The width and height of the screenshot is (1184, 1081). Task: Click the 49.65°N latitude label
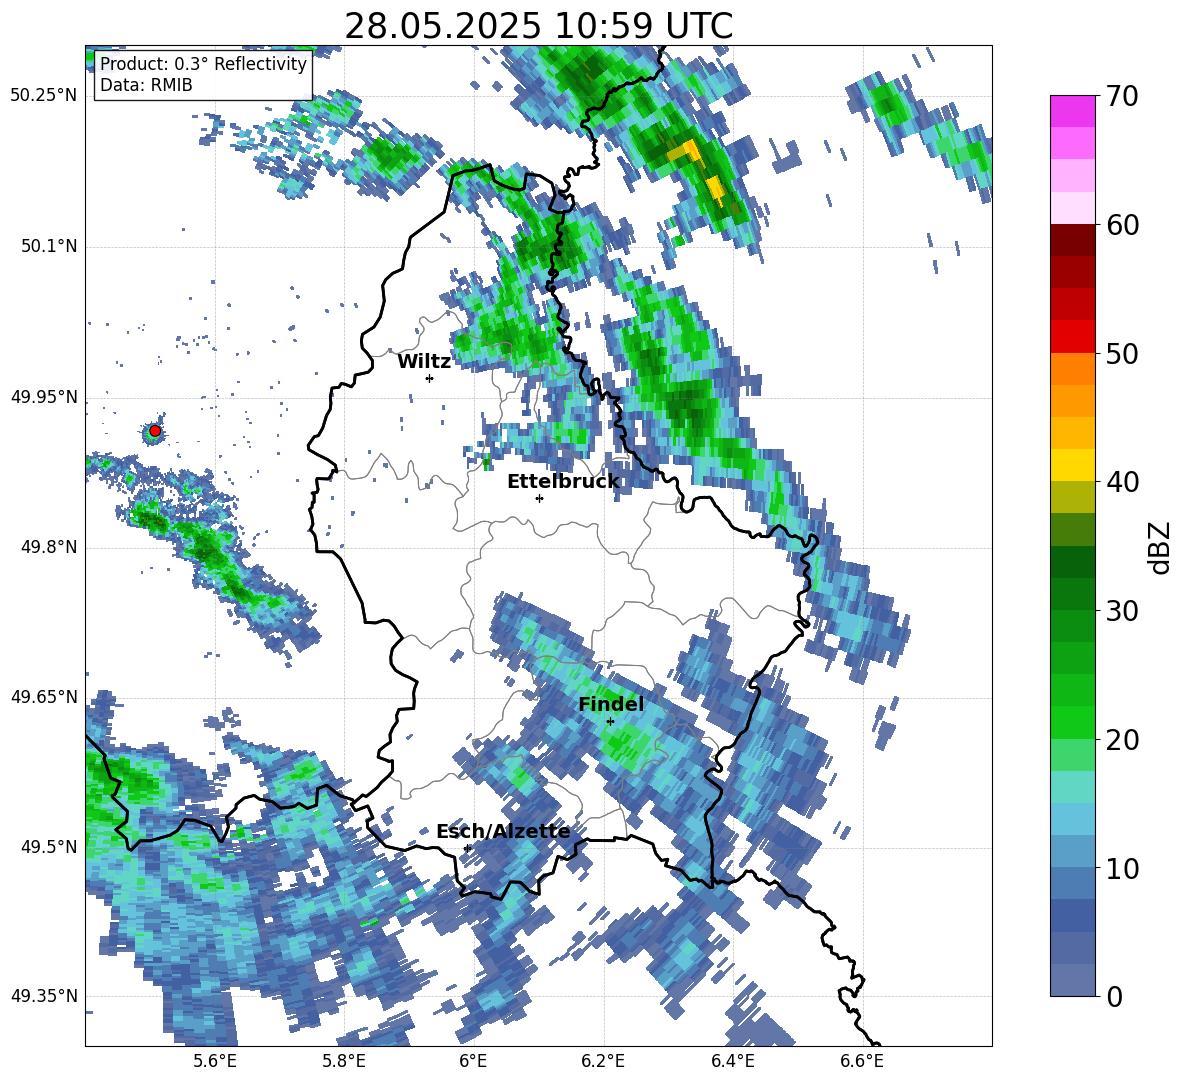[x=44, y=697]
